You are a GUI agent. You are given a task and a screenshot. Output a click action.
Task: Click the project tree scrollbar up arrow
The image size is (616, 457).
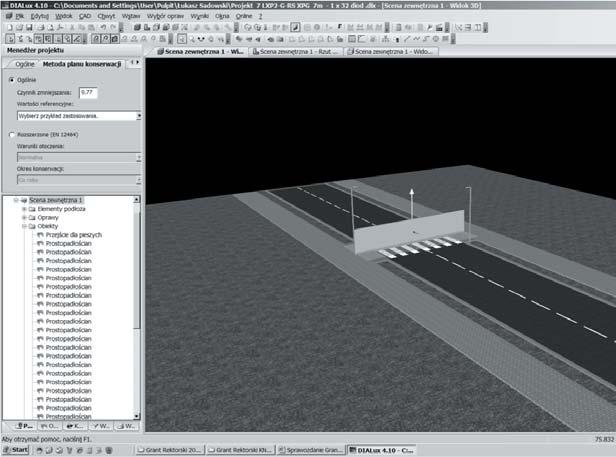pyautogui.click(x=136, y=200)
